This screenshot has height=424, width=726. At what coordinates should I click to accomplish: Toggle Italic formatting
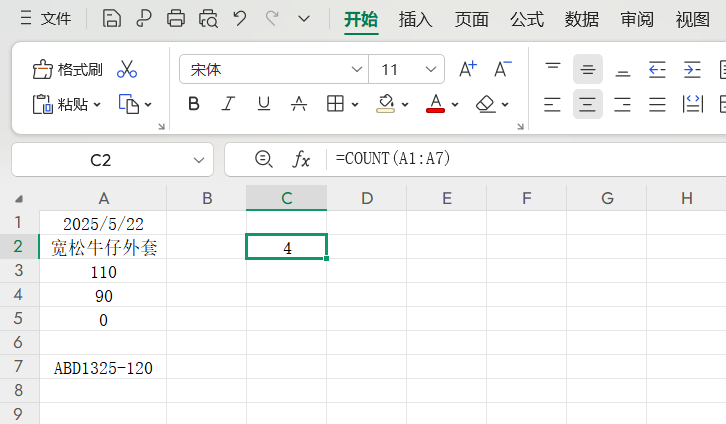[228, 104]
